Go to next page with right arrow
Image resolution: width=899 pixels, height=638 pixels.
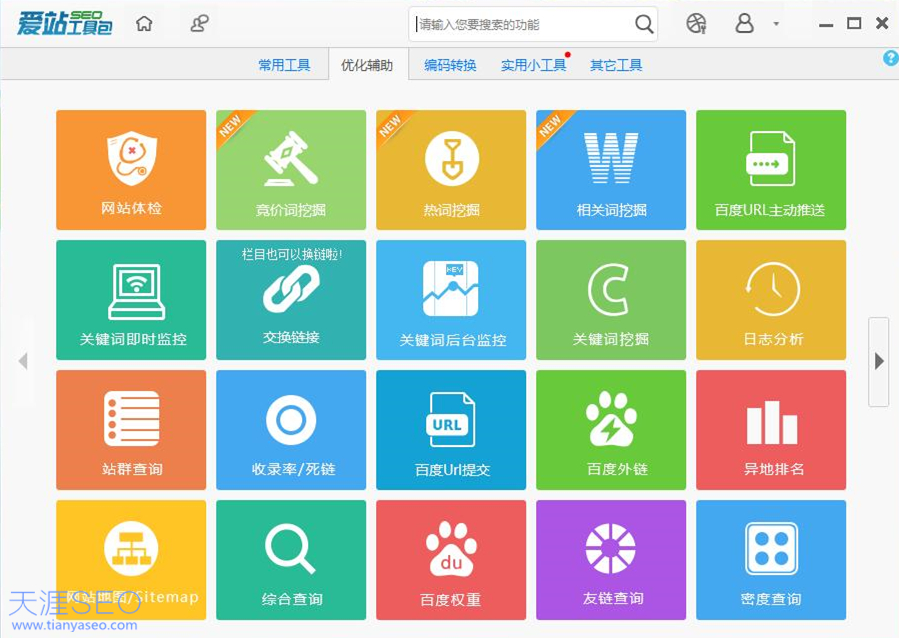879,361
